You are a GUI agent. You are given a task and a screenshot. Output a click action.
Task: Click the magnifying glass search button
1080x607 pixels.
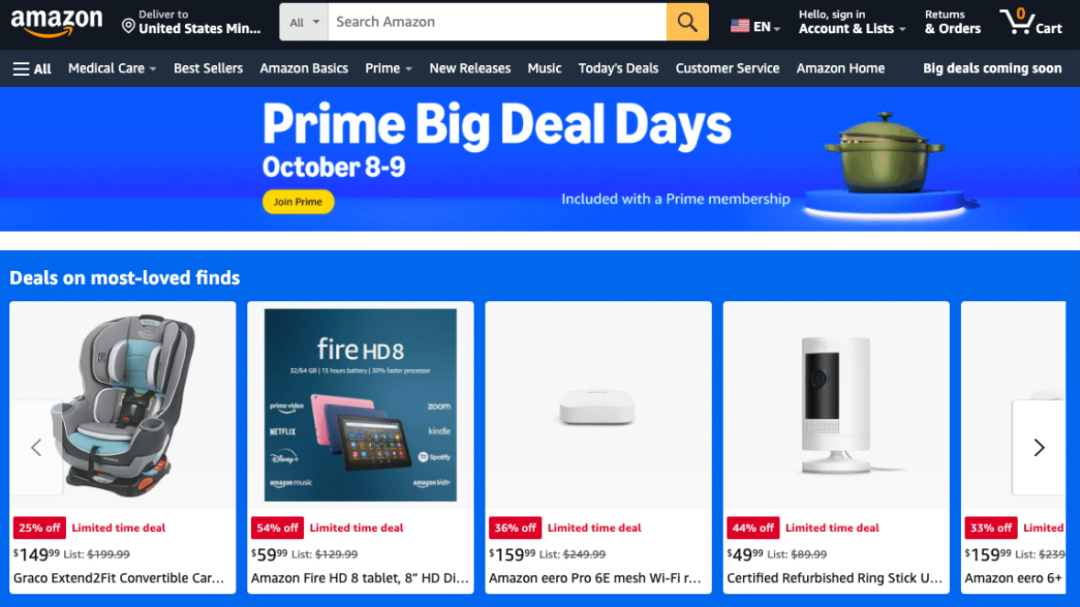click(x=687, y=22)
